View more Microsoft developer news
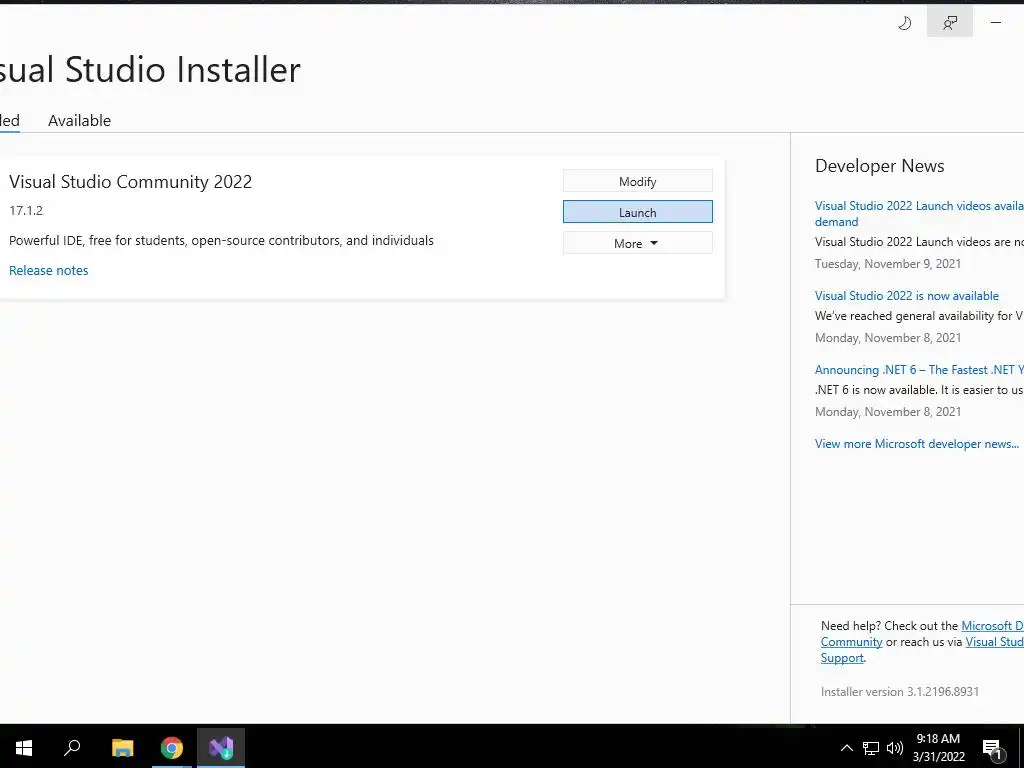The width and height of the screenshot is (1024, 768). (917, 444)
